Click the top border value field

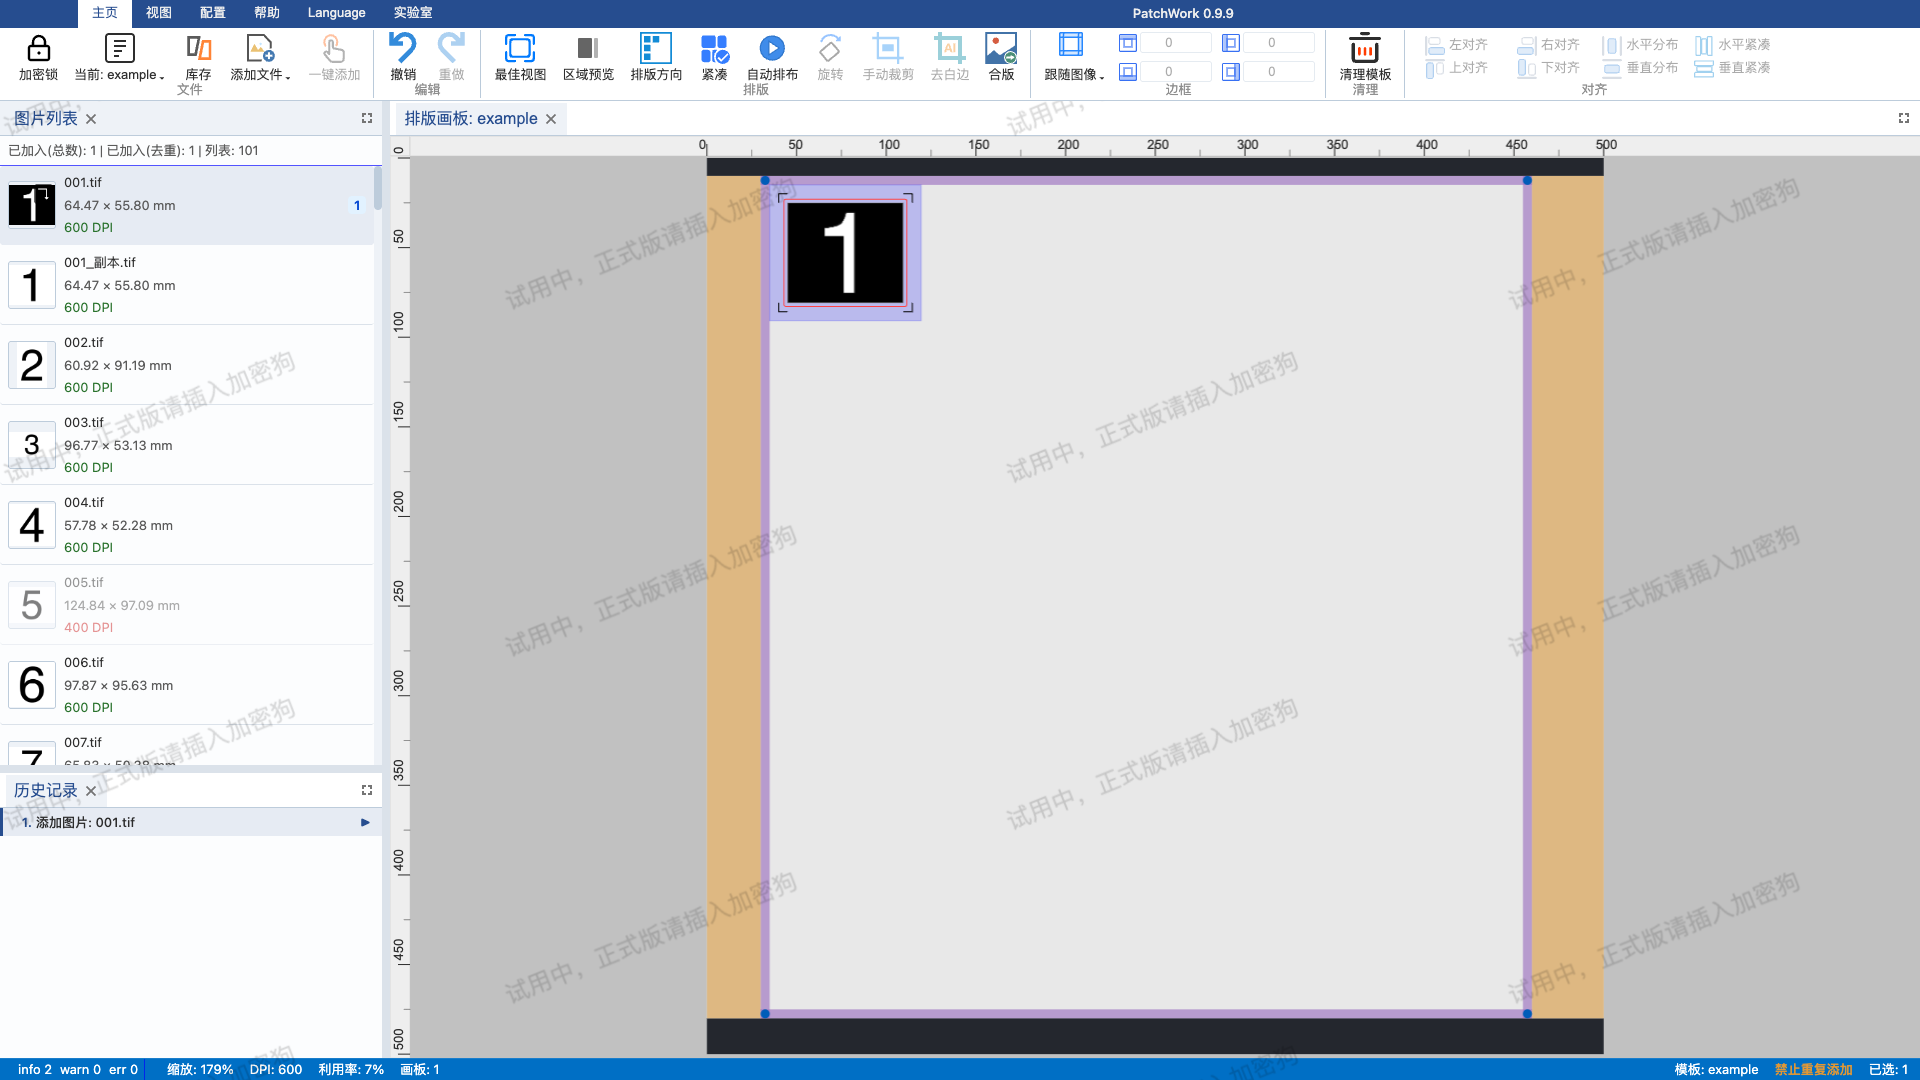1175,43
